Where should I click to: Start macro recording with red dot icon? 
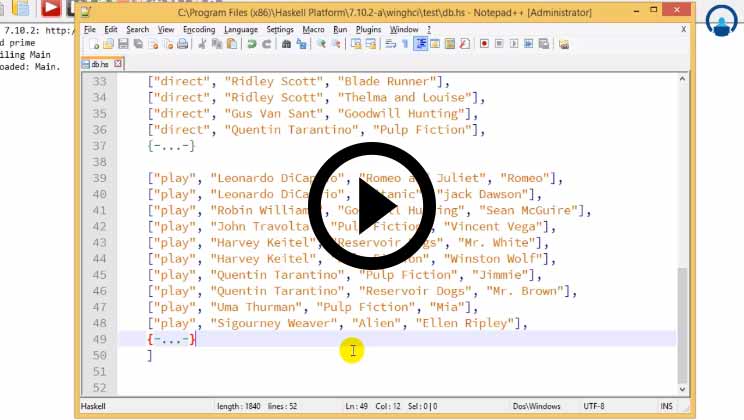[485, 44]
